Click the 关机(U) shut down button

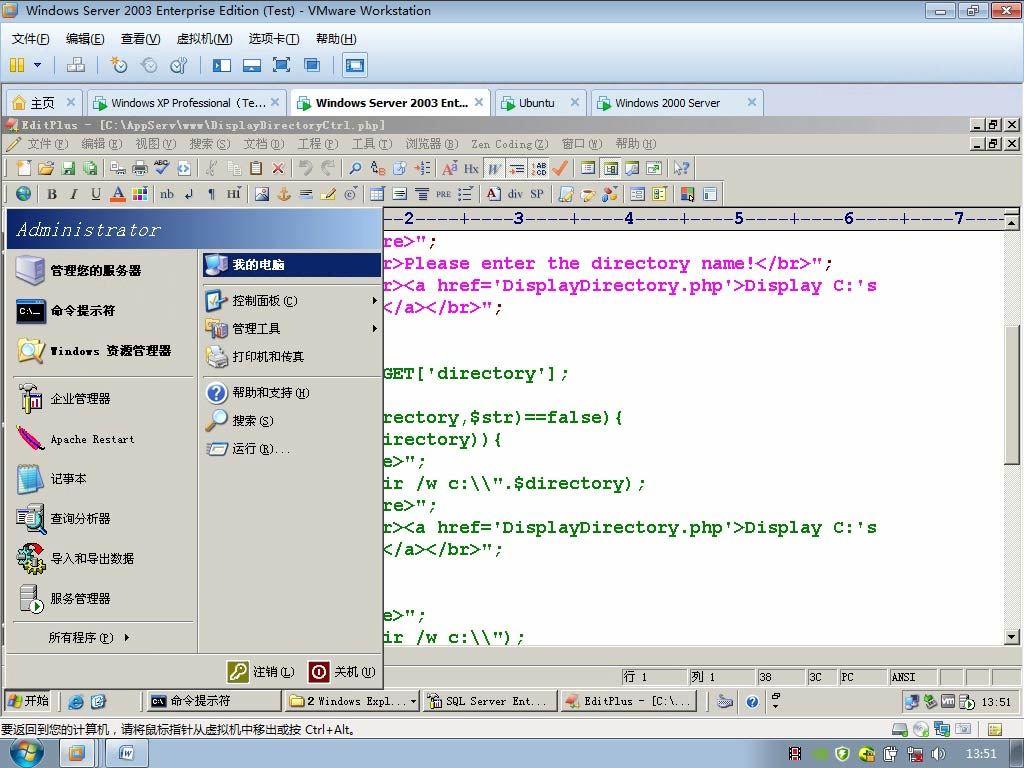[x=342, y=671]
